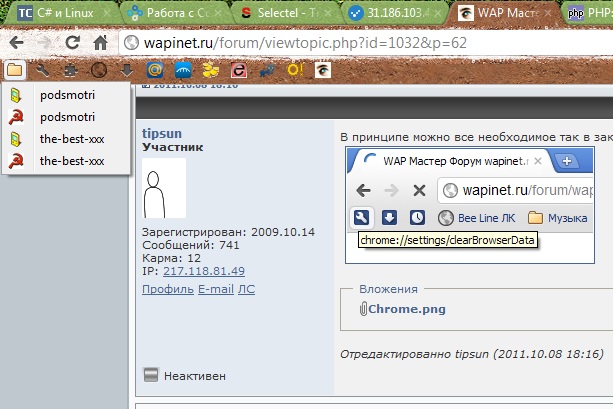Viewport: 613px width, 409px height.
Task: Go back with the browser back arrow
Action: [15, 44]
